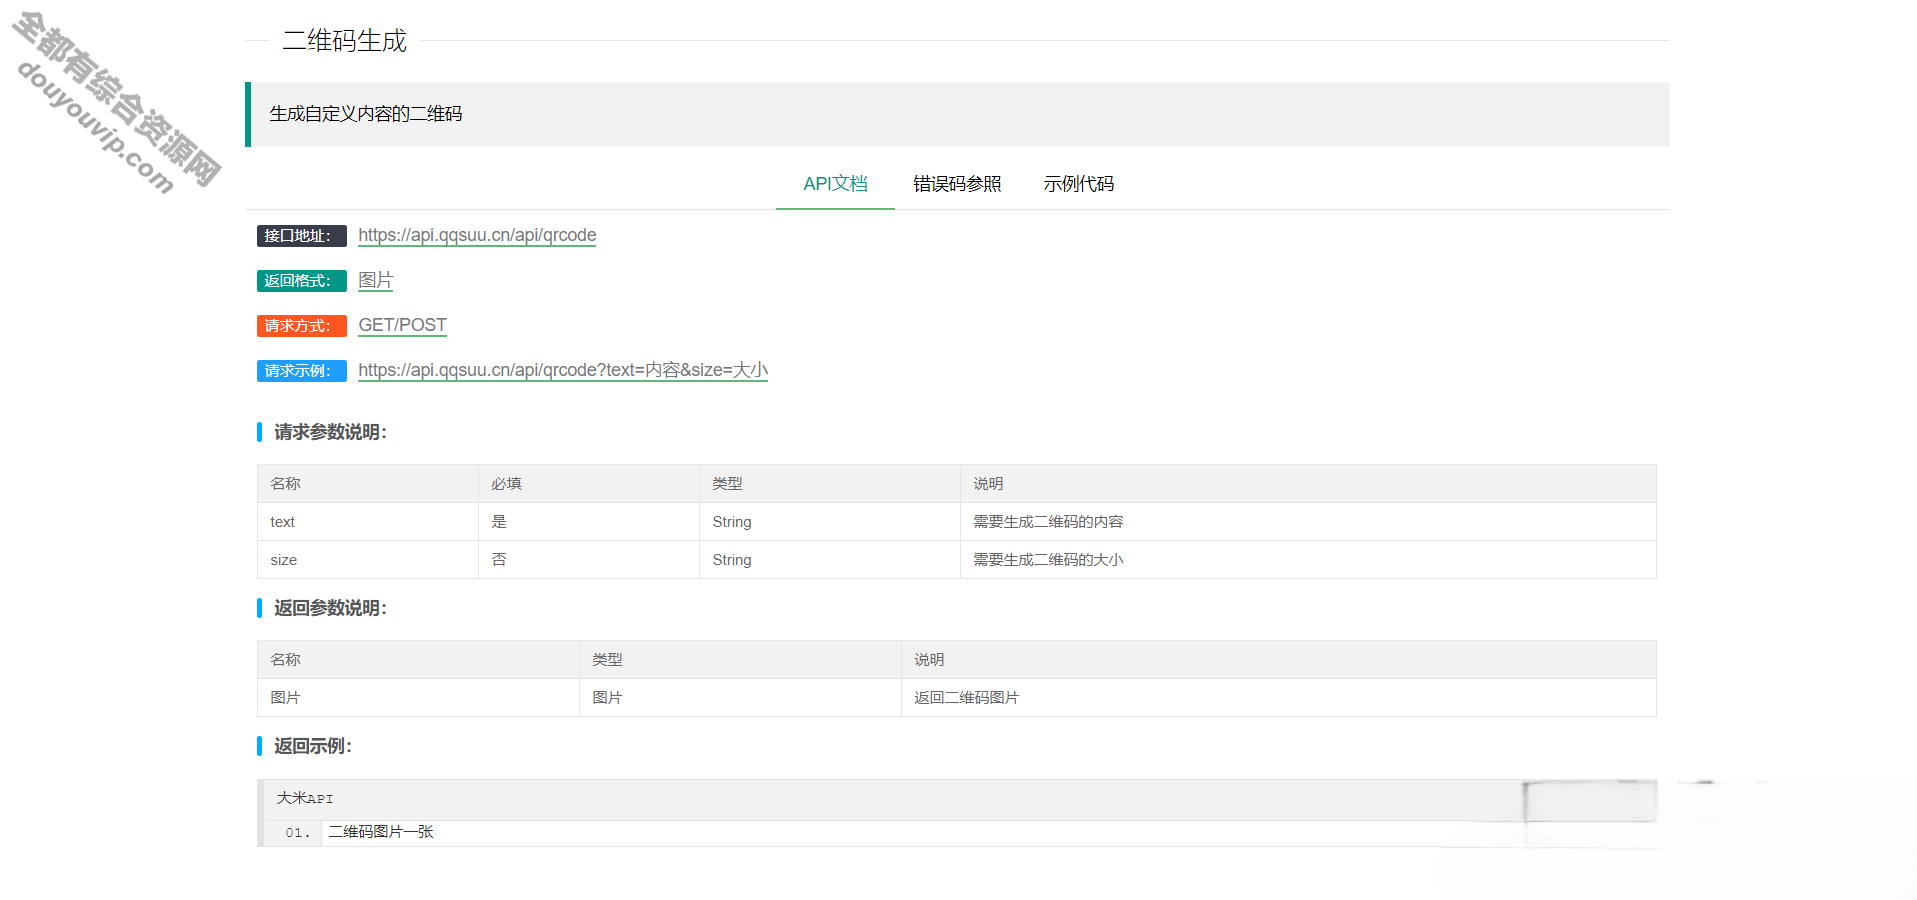Click the https://api.qqsuu.cn/api/qrcode interface address link
1917x900 pixels.
tap(477, 235)
